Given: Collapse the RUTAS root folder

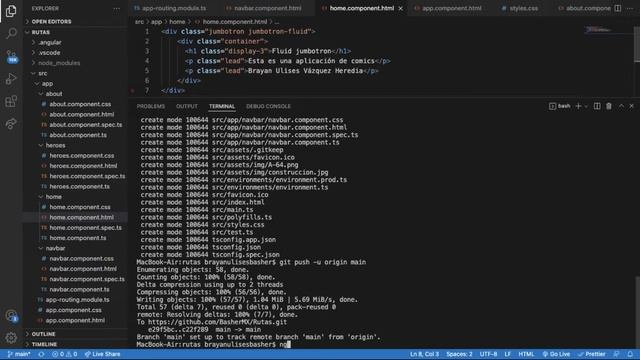Looking at the screenshot, I should (x=76, y=32).
